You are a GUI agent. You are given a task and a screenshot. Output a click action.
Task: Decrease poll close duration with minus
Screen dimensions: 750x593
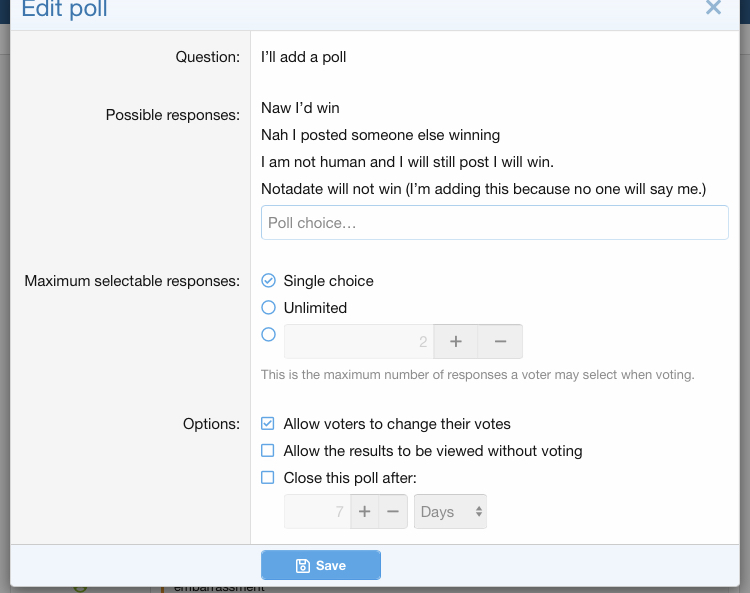point(393,512)
